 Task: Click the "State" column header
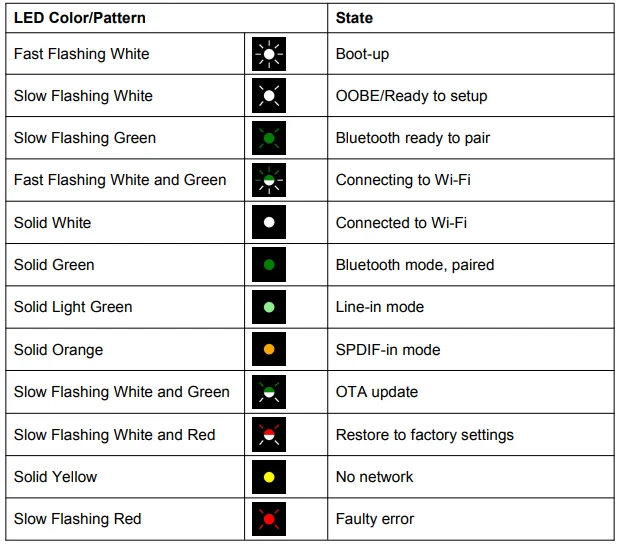355,18
